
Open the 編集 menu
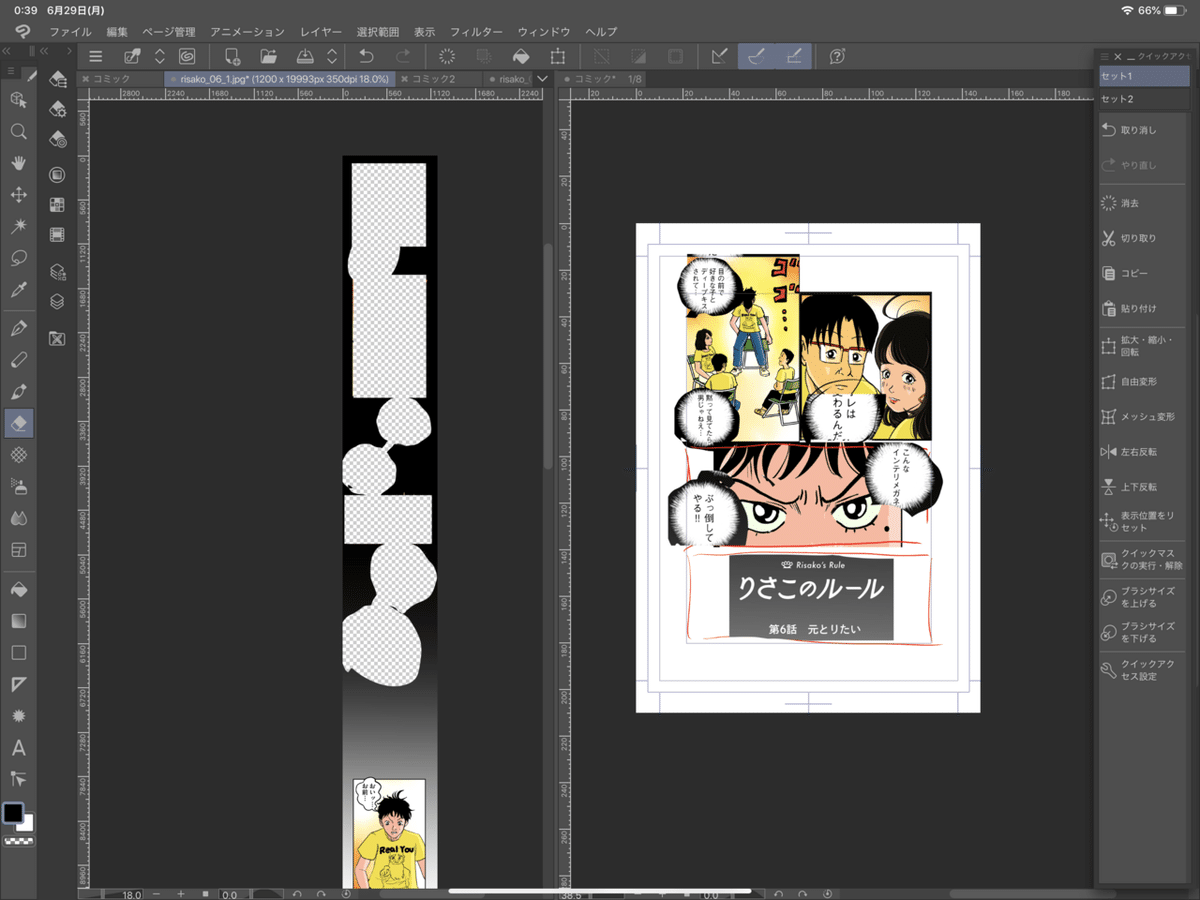point(117,32)
